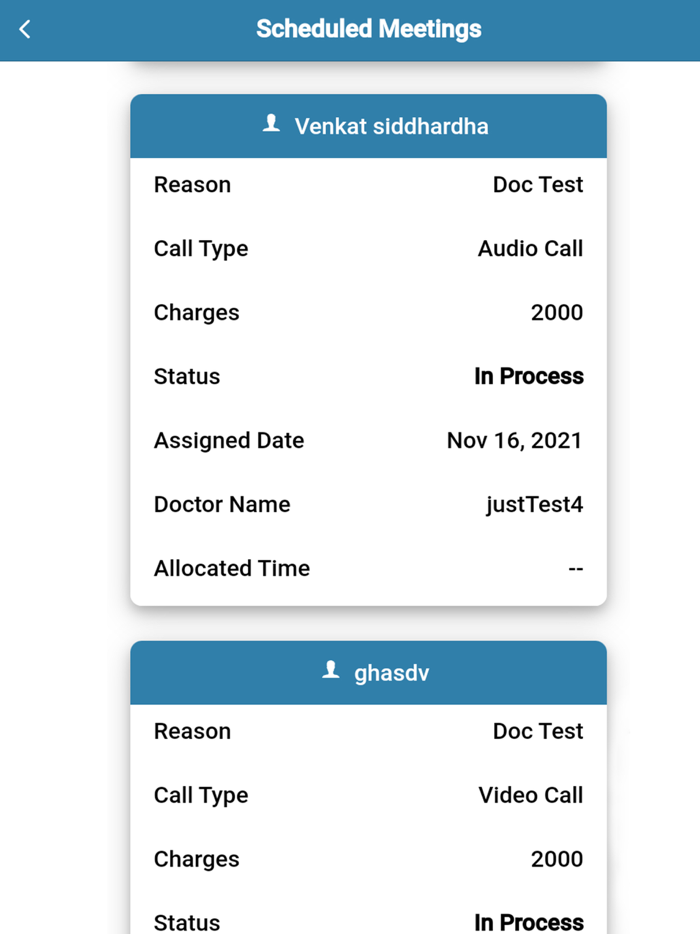Click the Allocated Time dash value
The image size is (700, 934).
[575, 569]
